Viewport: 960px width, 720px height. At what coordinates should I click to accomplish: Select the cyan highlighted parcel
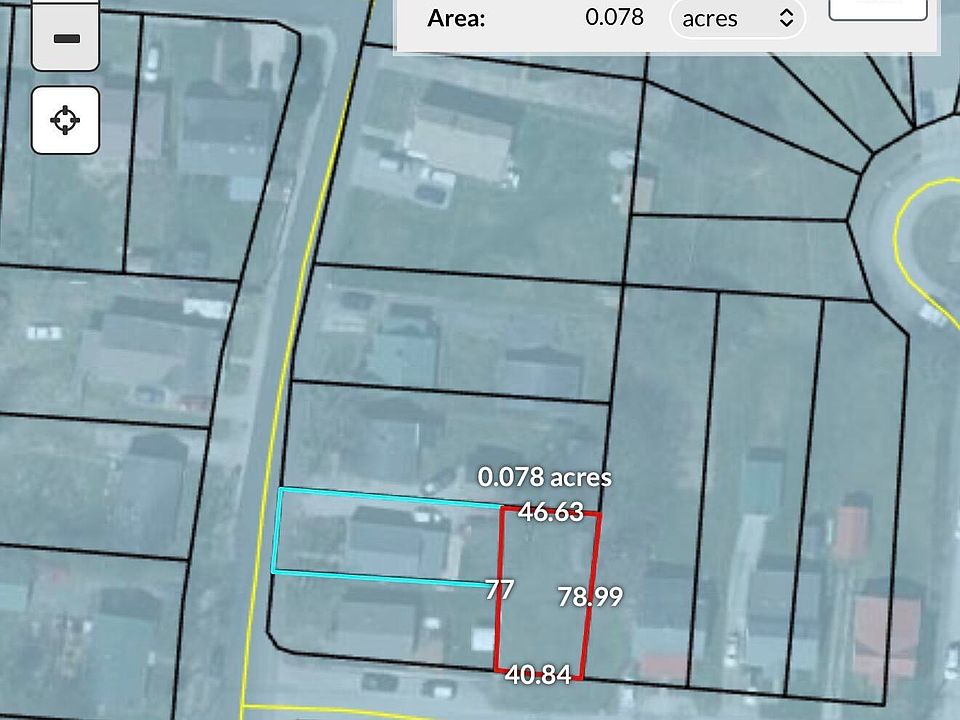click(x=387, y=536)
